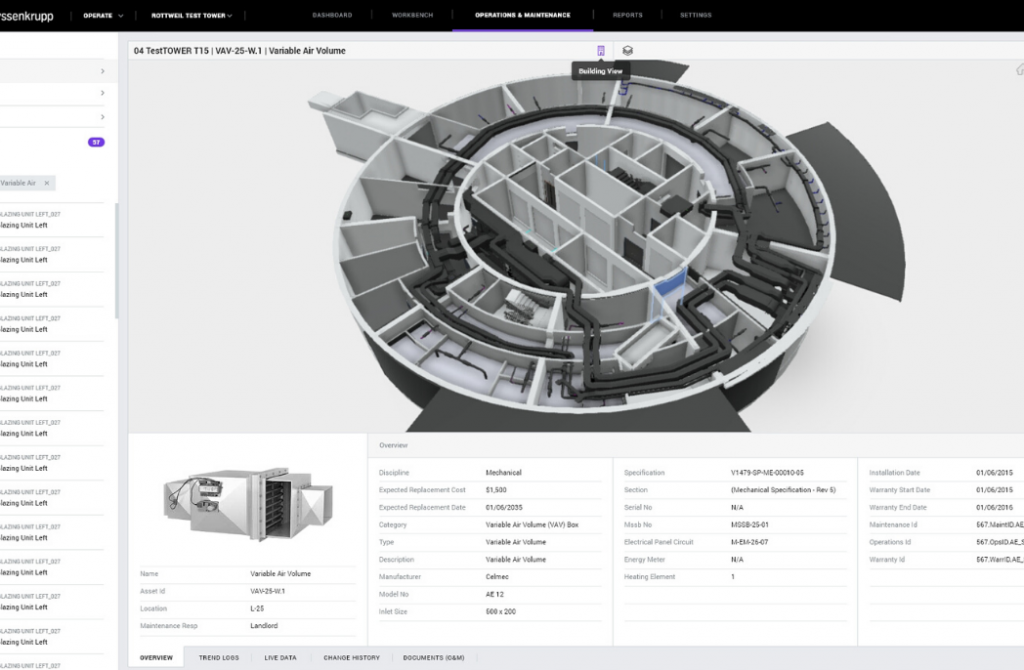Click the 'Warranty Start Date' label
The height and width of the screenshot is (670, 1024).
pyautogui.click(x=899, y=490)
